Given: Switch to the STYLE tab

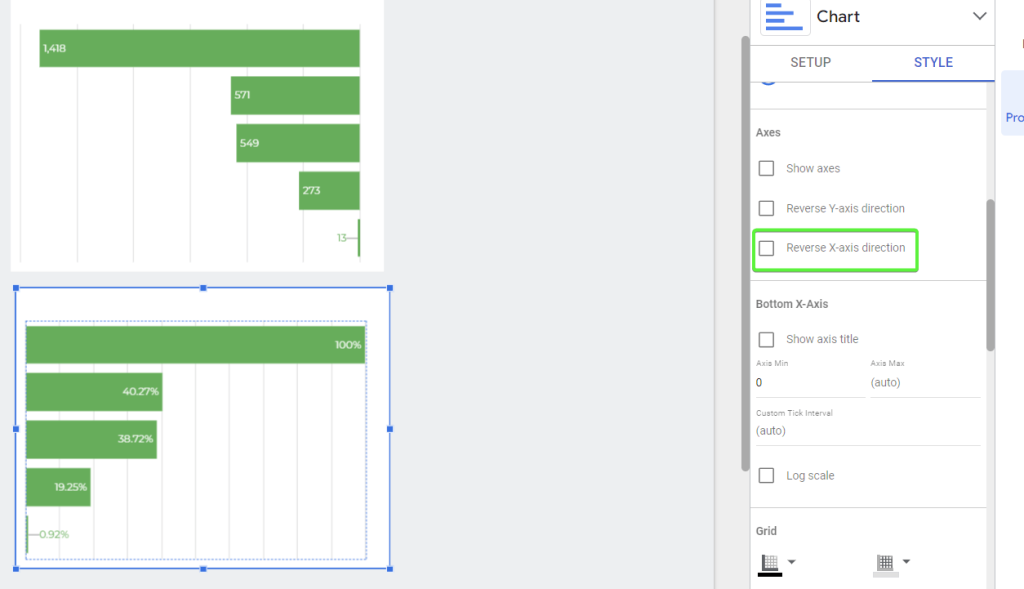Looking at the screenshot, I should click(x=933, y=63).
